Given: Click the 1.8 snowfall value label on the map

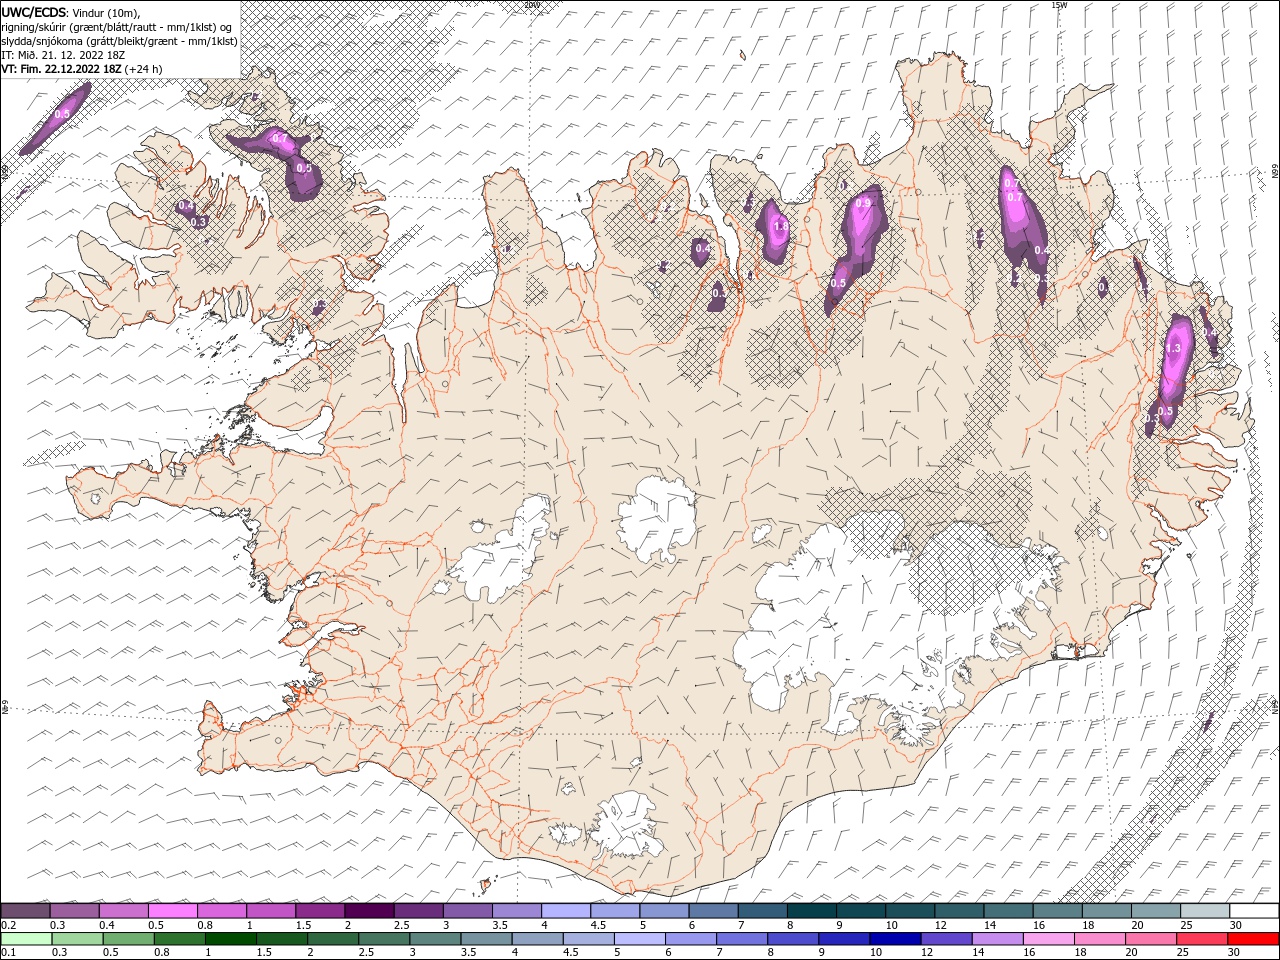Looking at the screenshot, I should 781,227.
